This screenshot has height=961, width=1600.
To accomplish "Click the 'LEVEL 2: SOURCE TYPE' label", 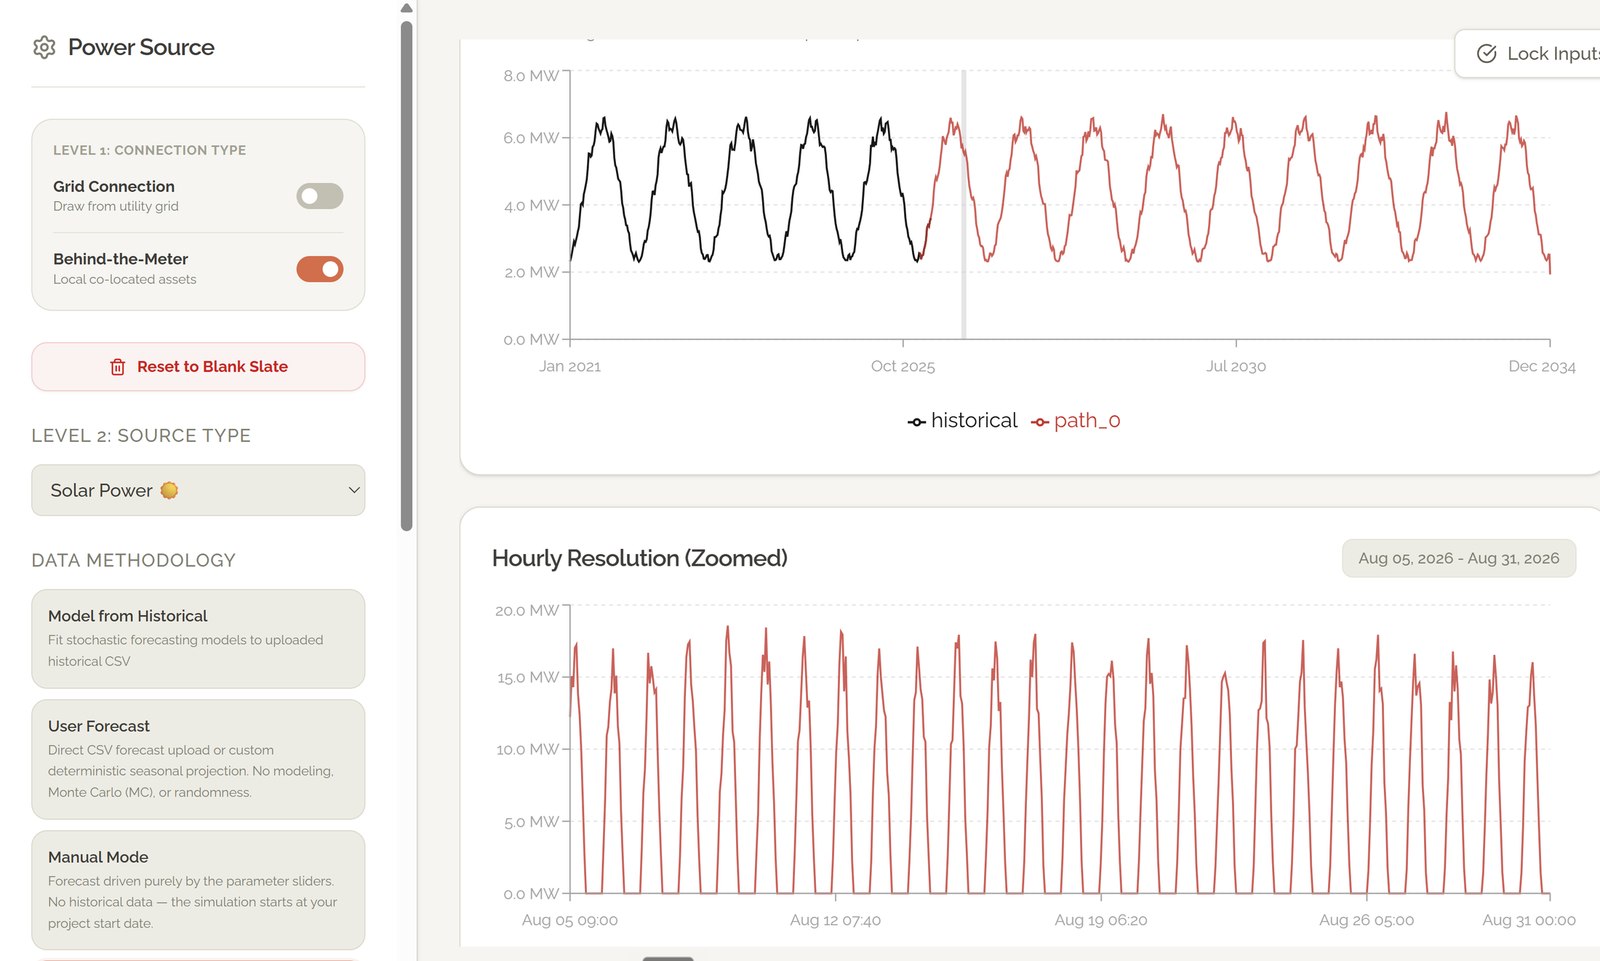I will point(141,436).
